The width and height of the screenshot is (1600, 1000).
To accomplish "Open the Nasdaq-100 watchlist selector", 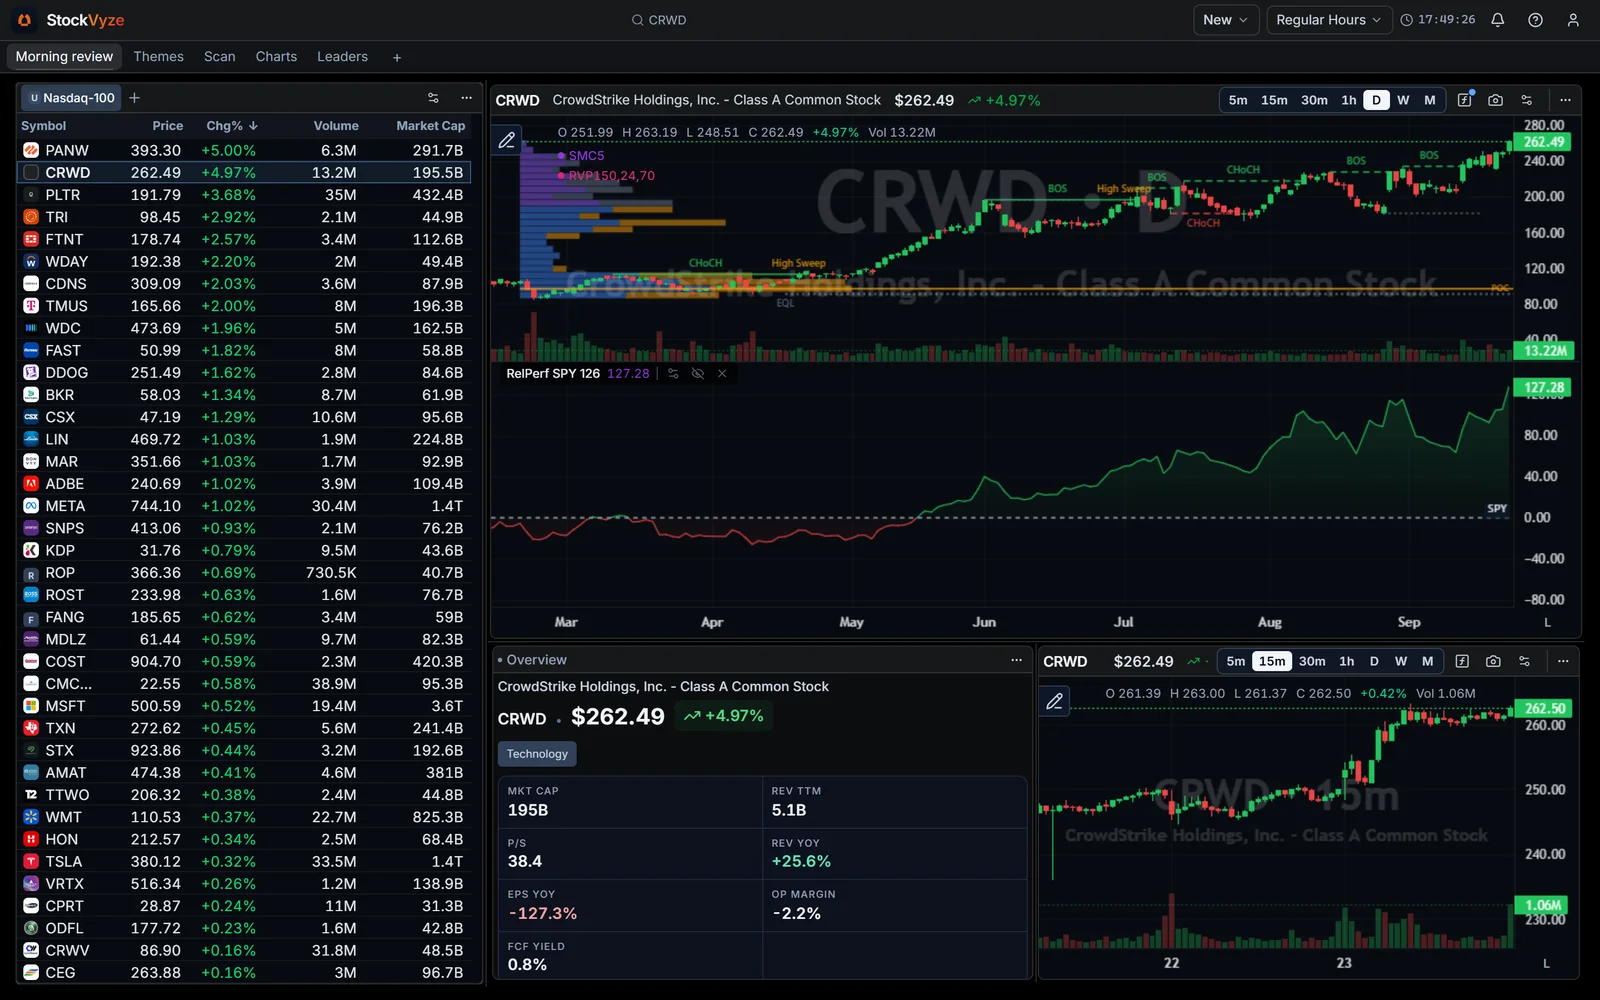I will click(70, 98).
